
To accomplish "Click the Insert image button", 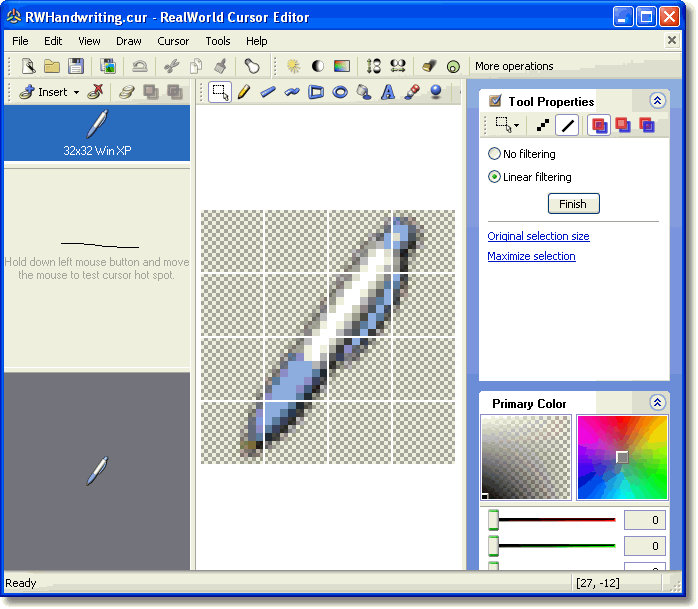I will click(x=44, y=92).
